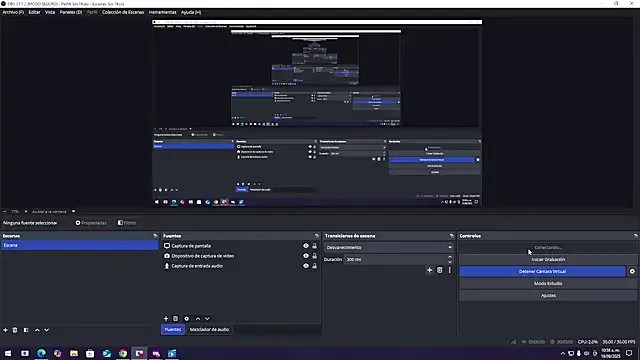Click the Detener Cámara Virtual button
The width and height of the screenshot is (640, 360).
542,271
